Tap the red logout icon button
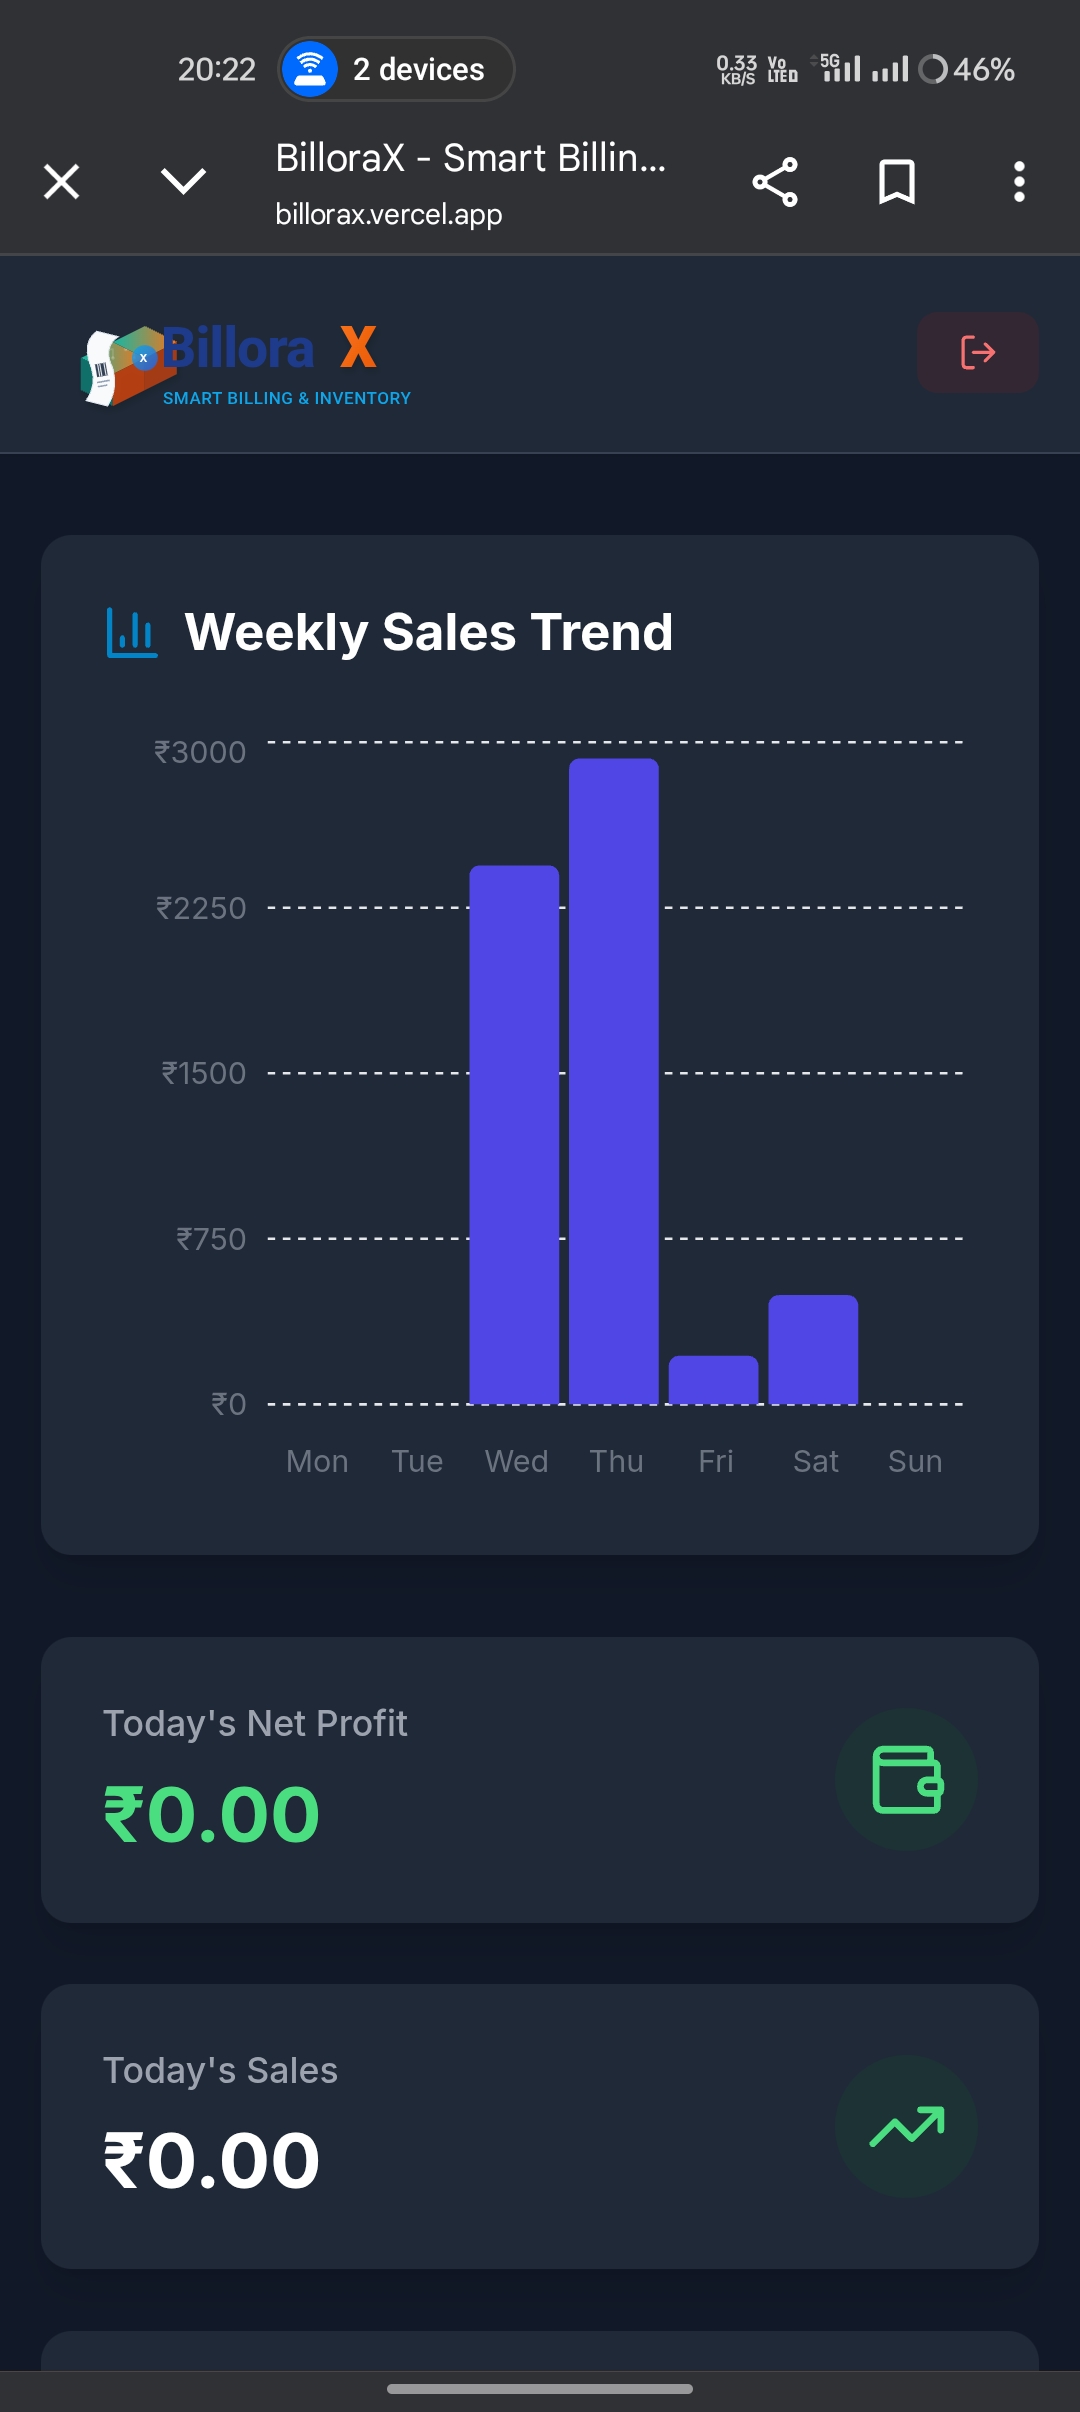The image size is (1080, 2412). click(977, 352)
